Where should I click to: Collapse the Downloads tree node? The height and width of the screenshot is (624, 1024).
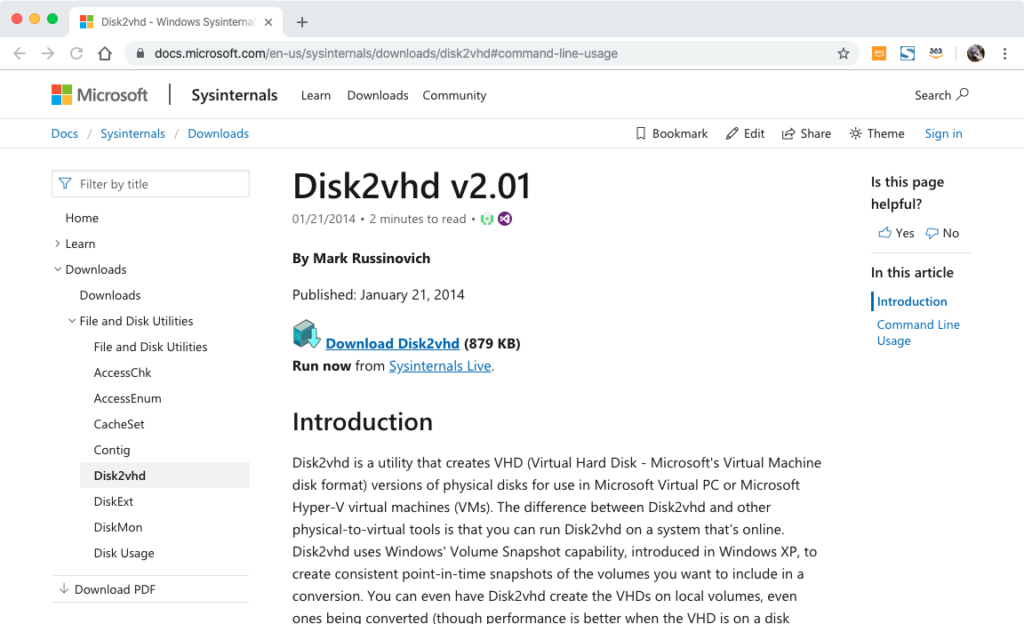click(x=58, y=270)
